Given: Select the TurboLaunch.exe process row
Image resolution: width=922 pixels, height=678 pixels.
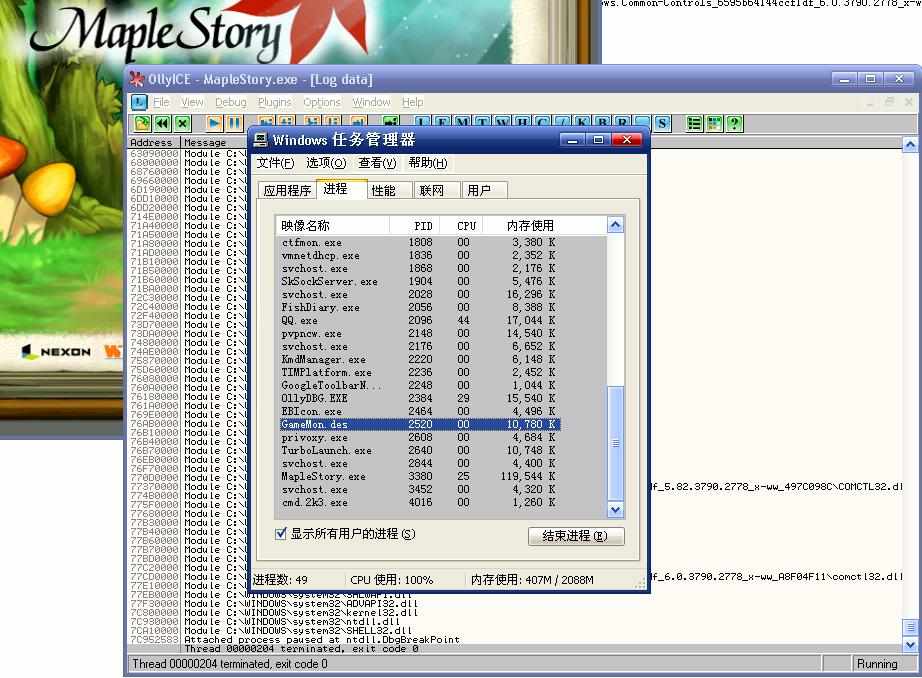Looking at the screenshot, I should [420, 450].
